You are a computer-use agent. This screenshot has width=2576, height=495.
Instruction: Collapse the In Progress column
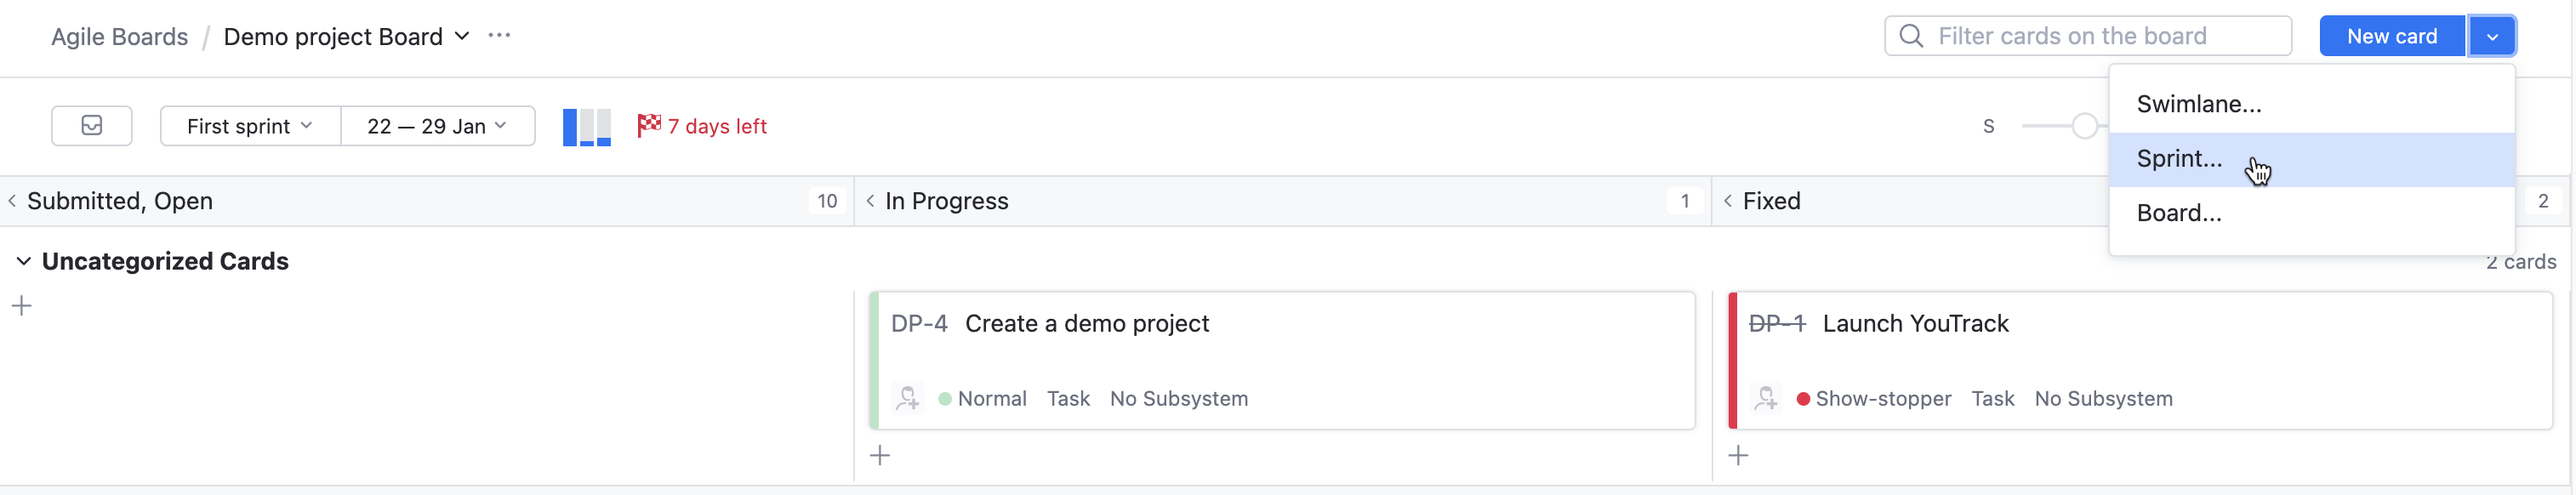[870, 201]
